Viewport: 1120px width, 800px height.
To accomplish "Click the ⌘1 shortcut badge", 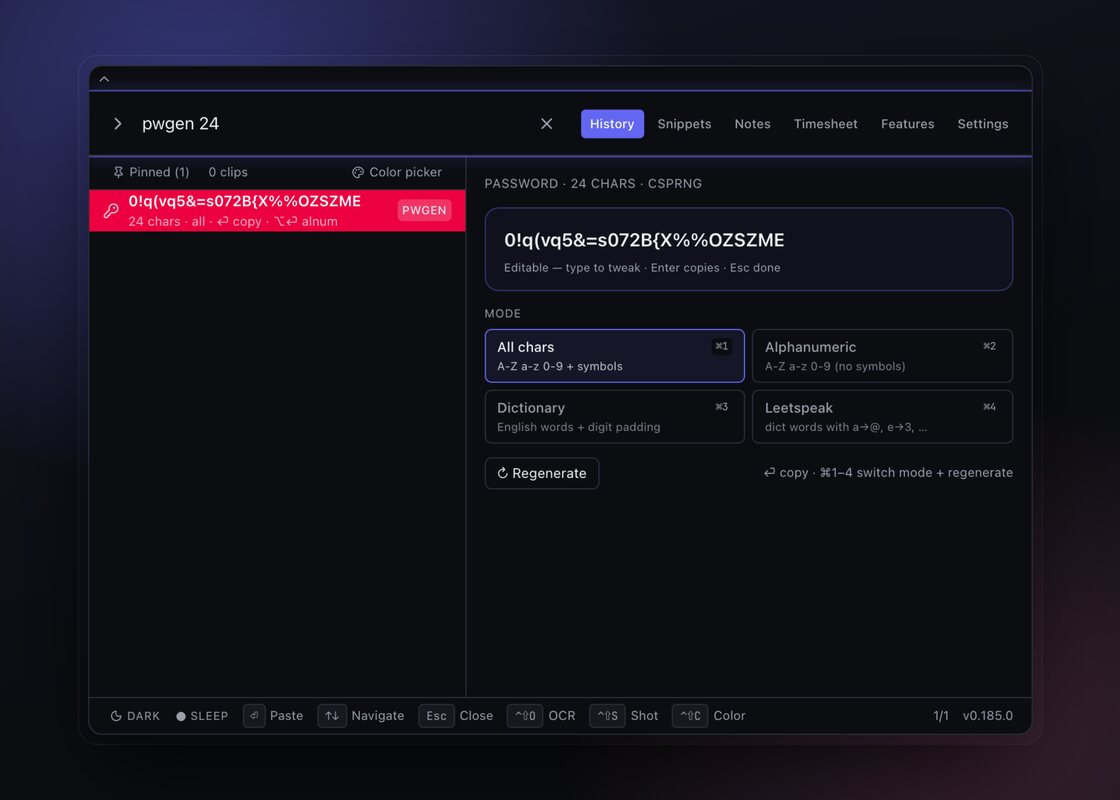I will [x=721, y=346].
